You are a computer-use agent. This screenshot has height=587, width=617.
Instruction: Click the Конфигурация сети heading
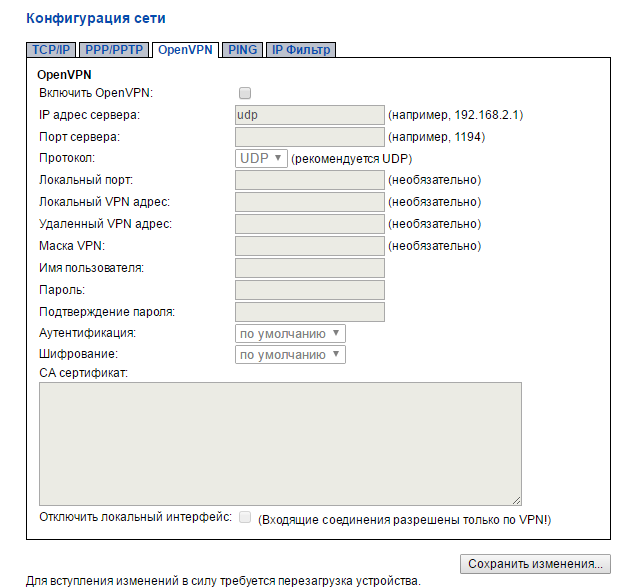[x=96, y=18]
